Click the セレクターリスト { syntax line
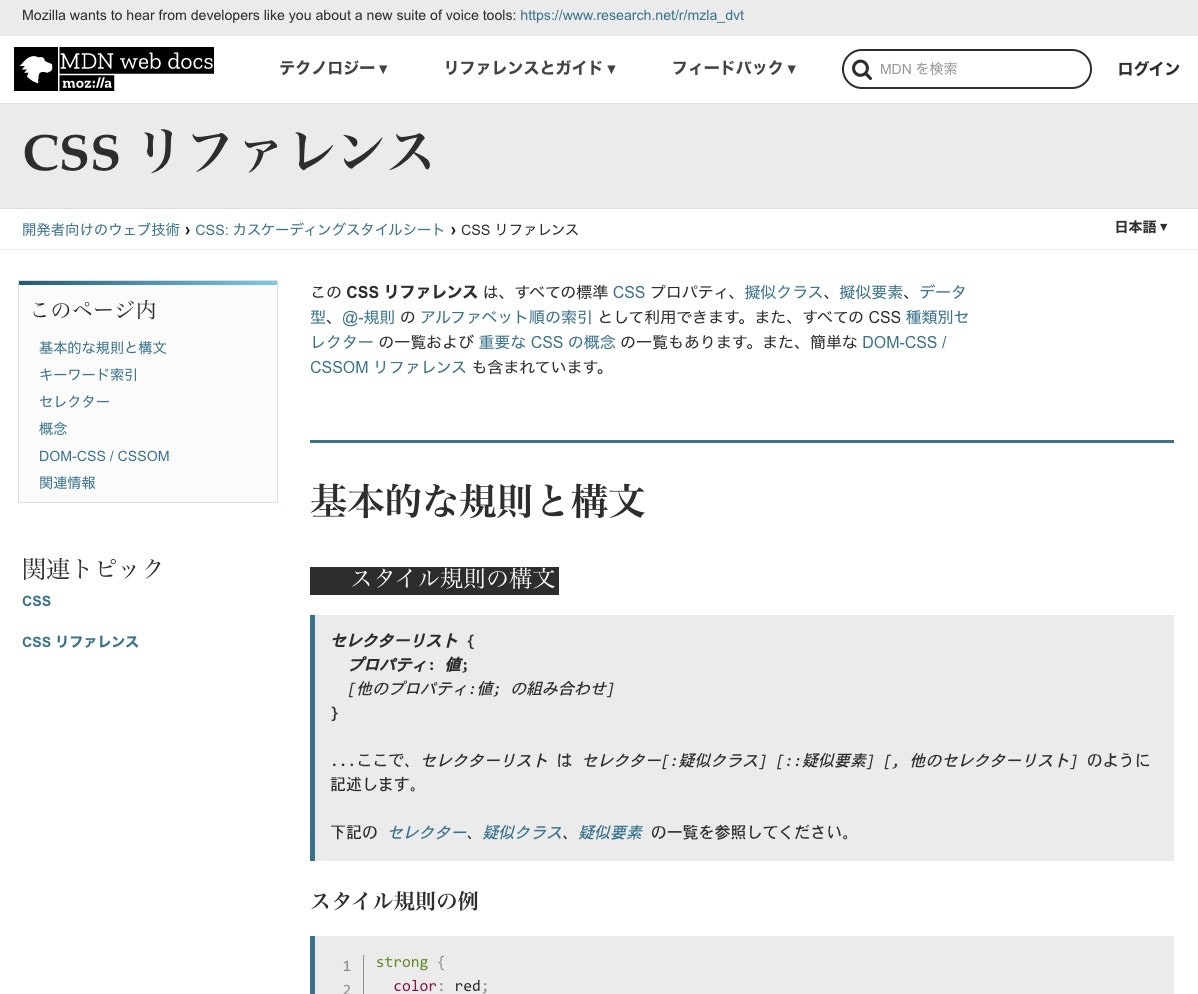 coord(403,640)
